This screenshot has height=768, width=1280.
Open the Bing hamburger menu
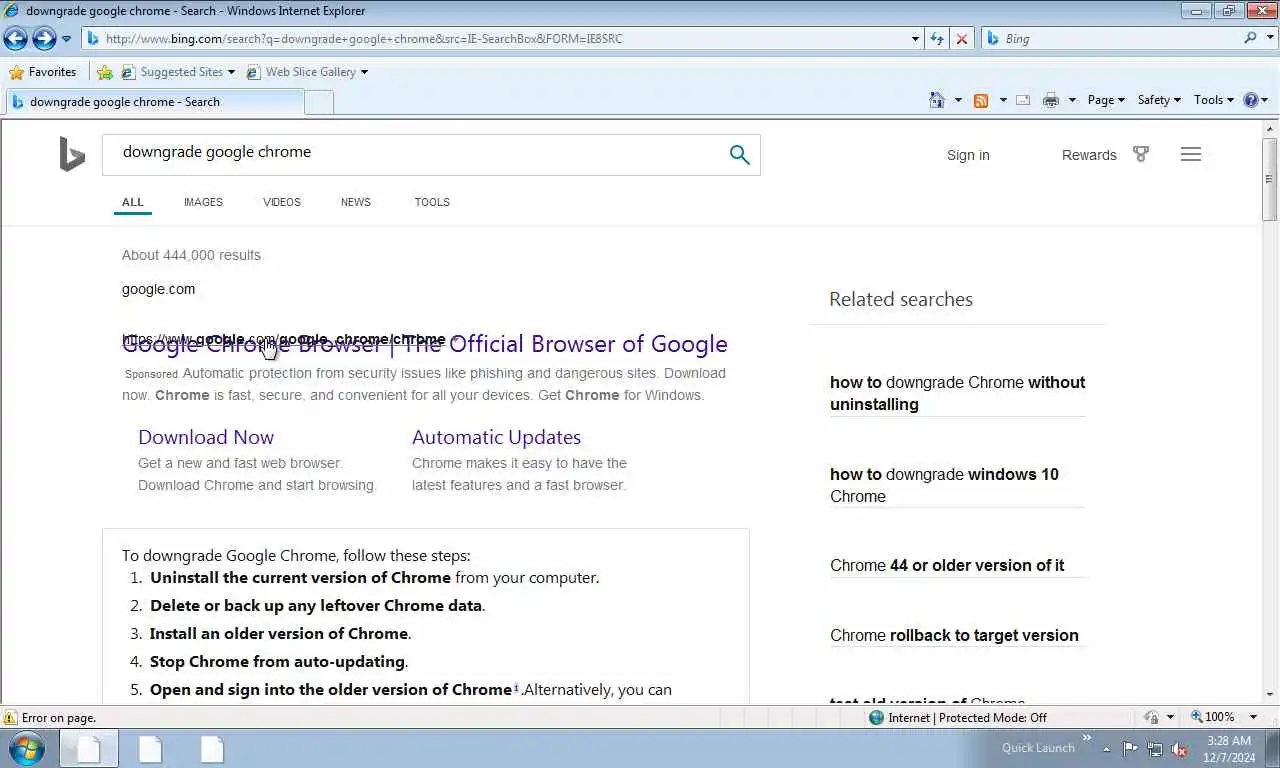click(1190, 154)
